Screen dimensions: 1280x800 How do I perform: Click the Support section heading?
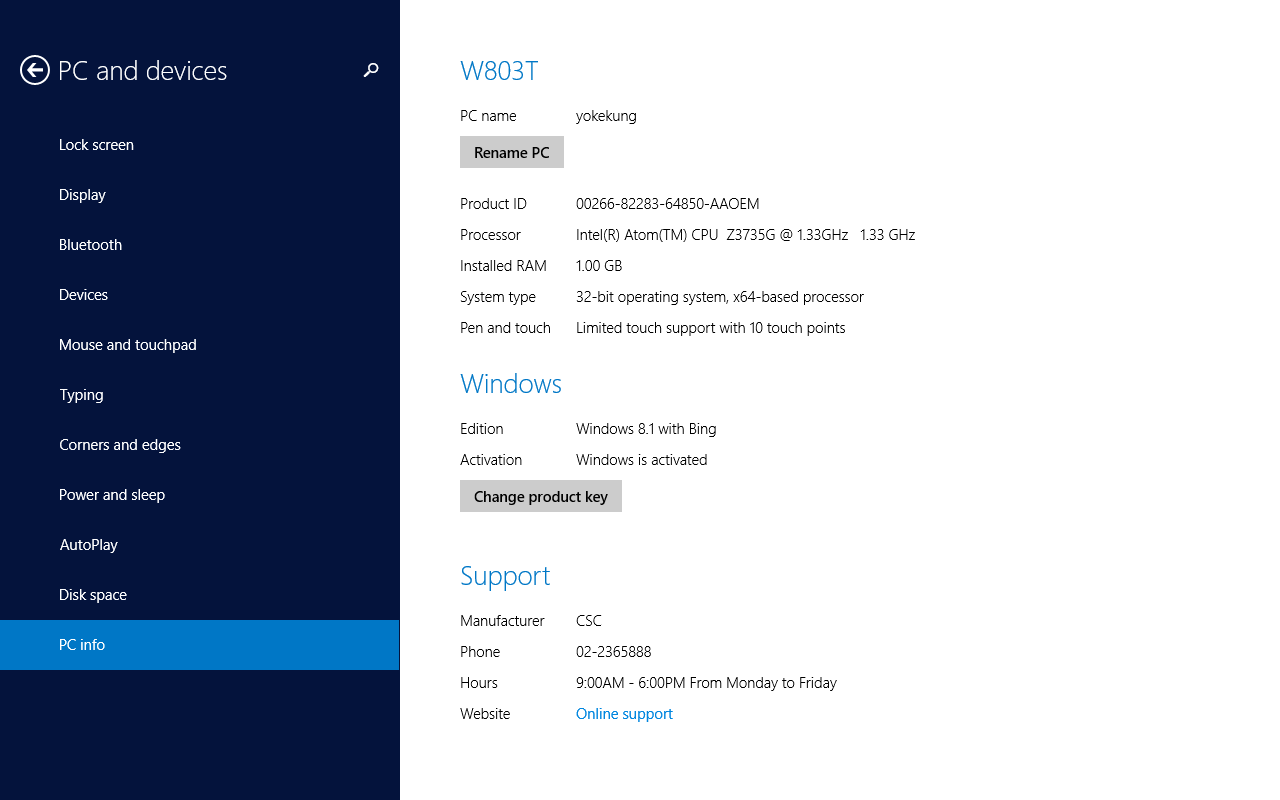tap(505, 576)
